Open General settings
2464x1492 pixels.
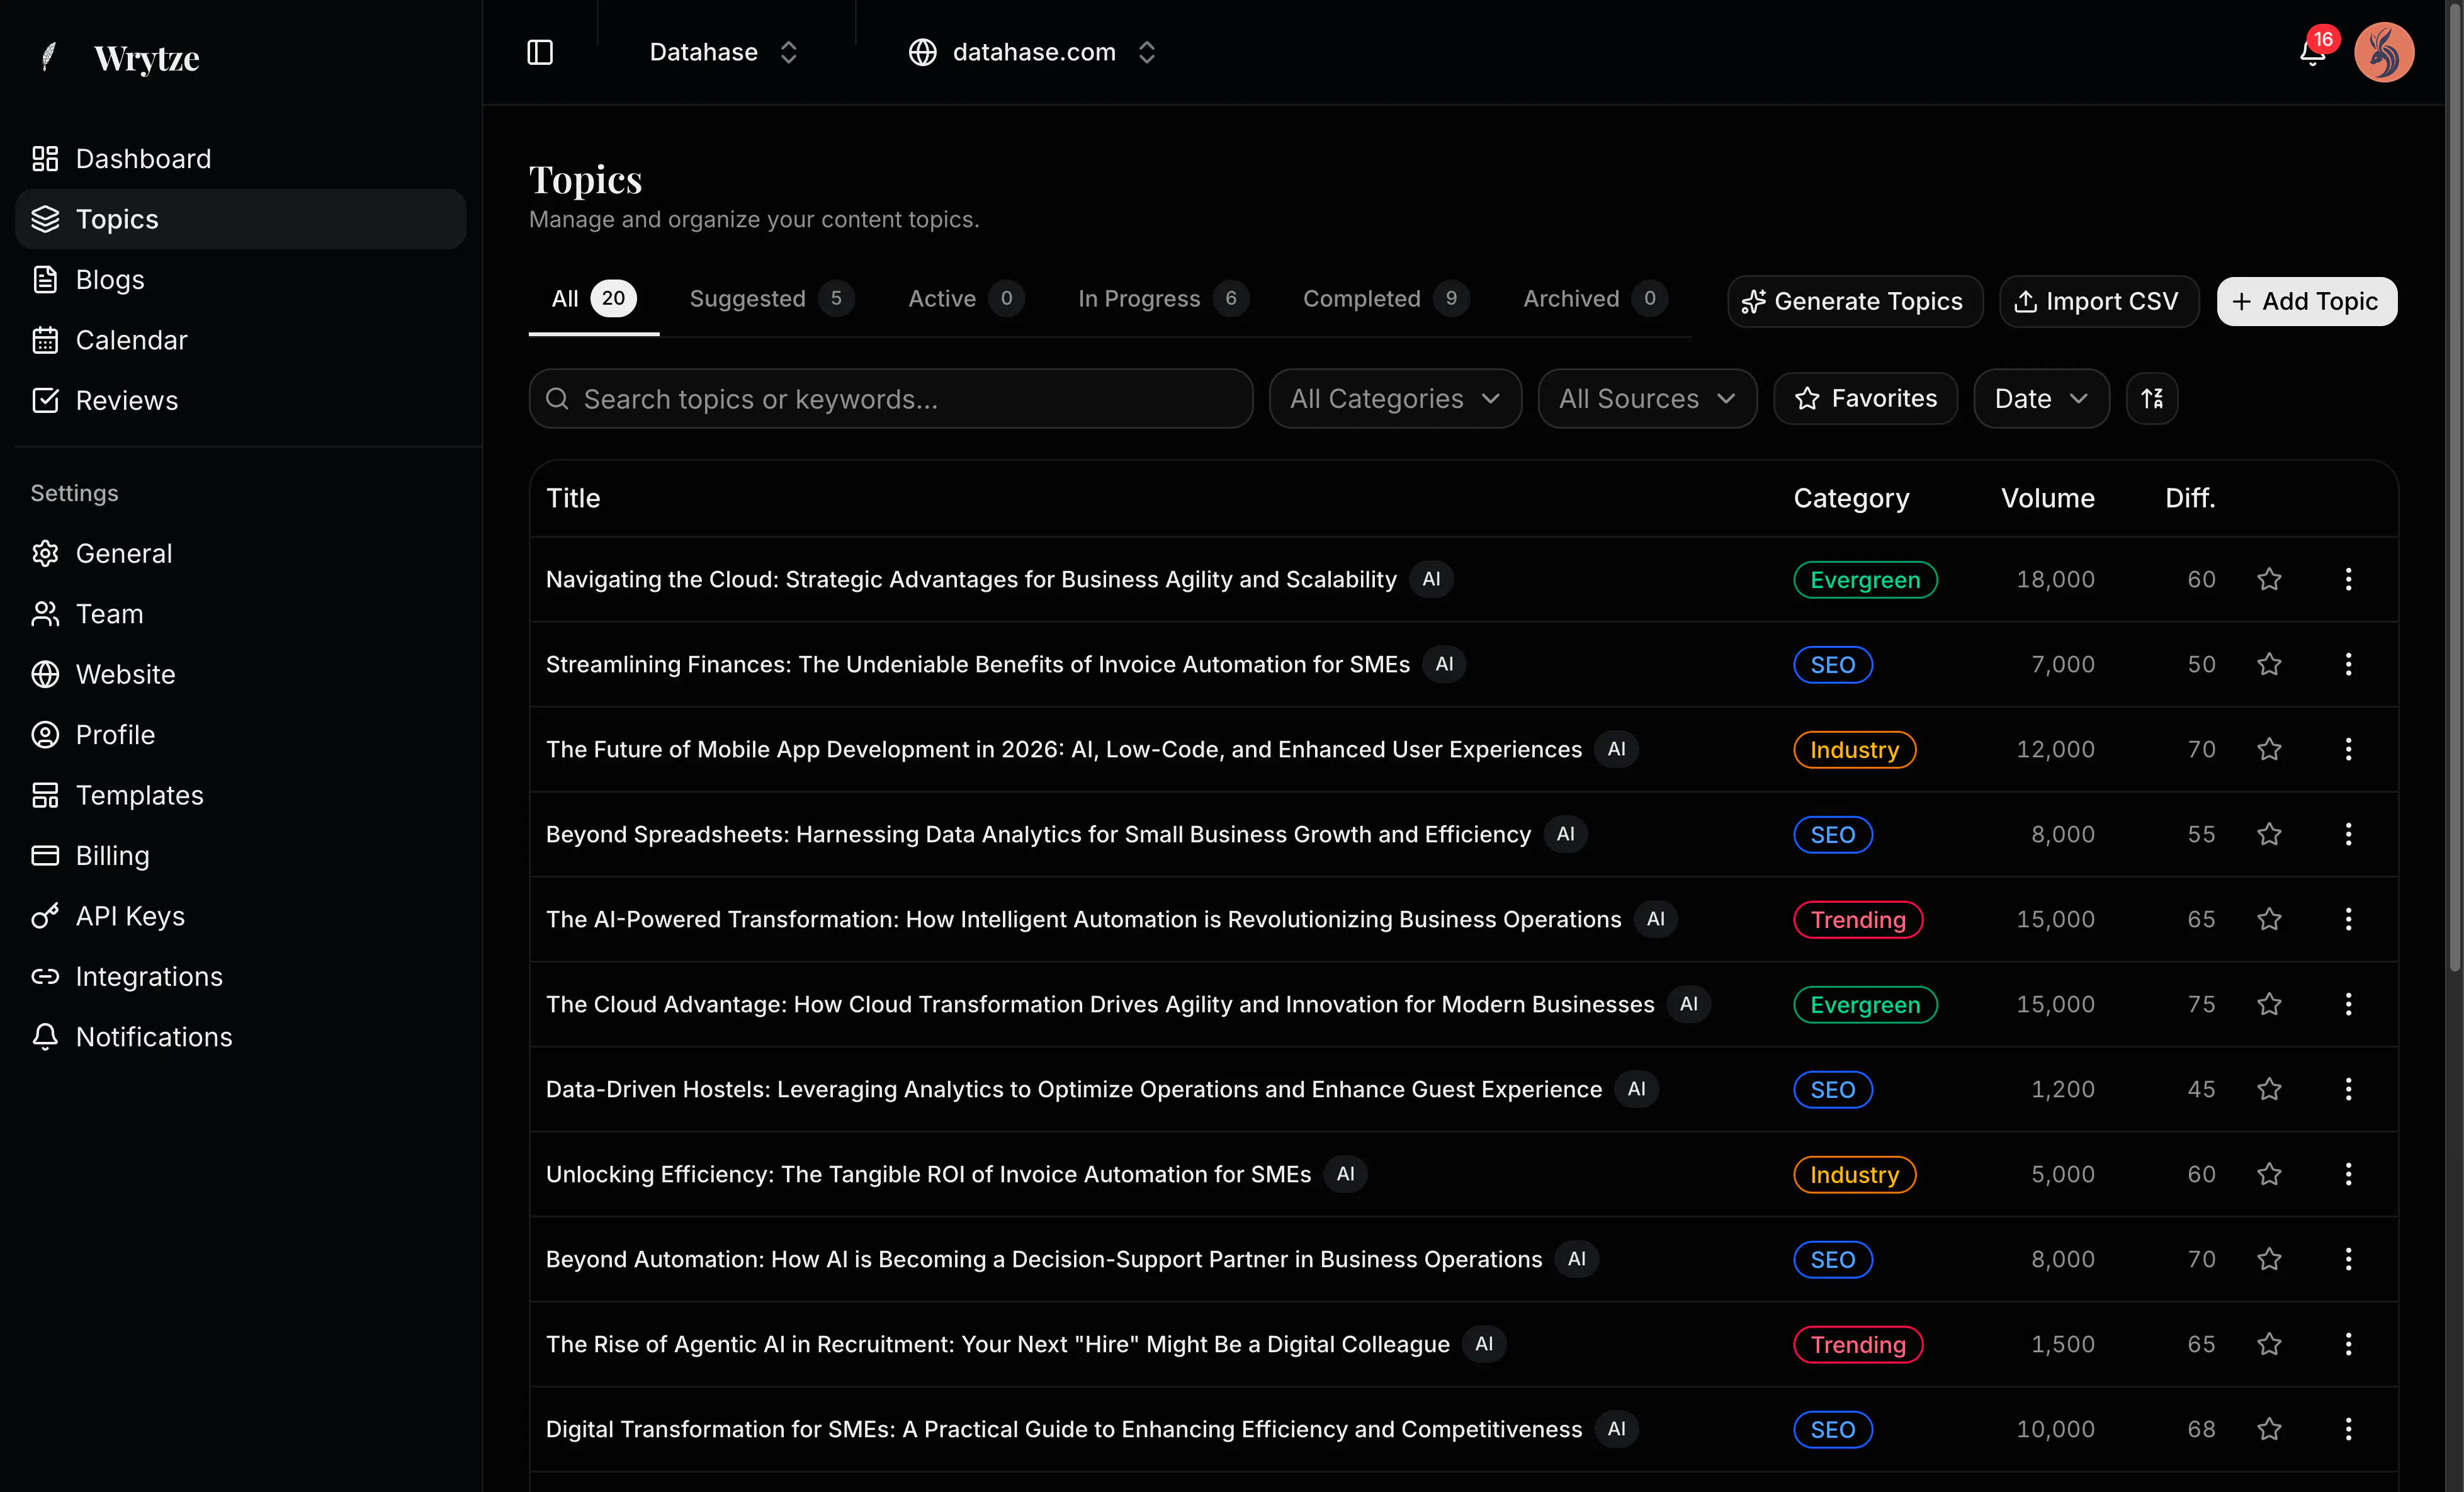coord(240,554)
